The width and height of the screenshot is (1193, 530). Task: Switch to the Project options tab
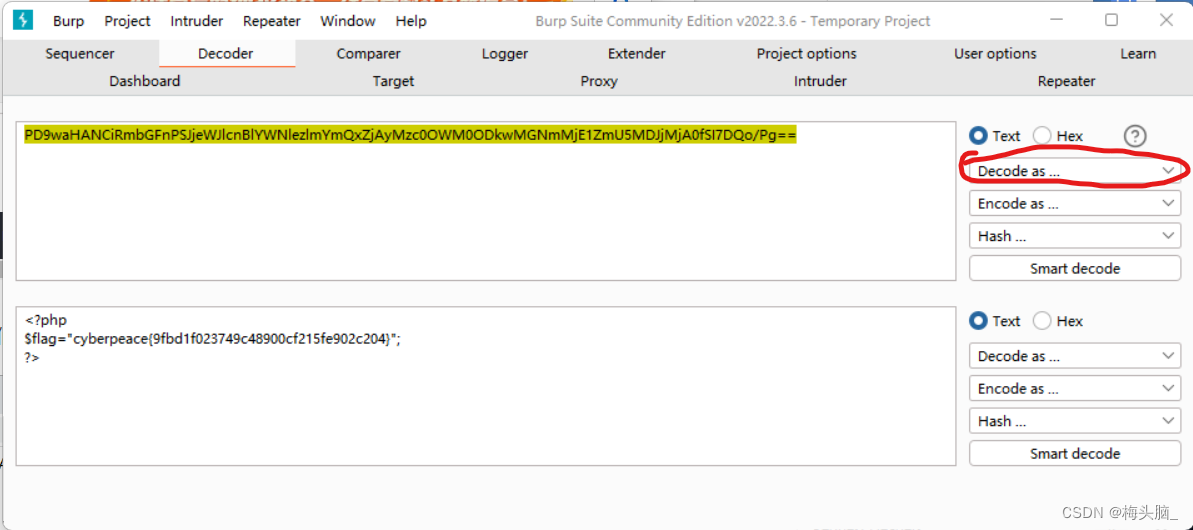pos(806,54)
